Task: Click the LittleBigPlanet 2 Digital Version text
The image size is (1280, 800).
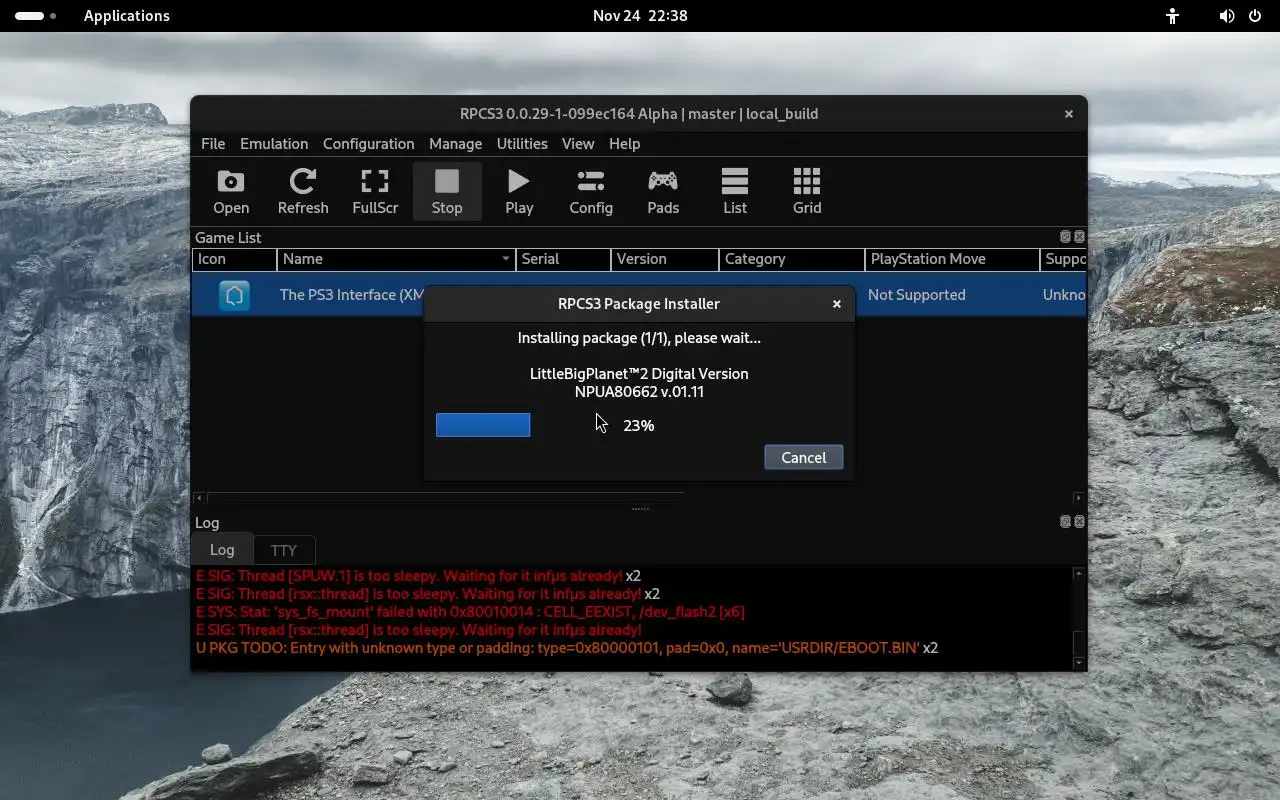Action: coord(639,374)
